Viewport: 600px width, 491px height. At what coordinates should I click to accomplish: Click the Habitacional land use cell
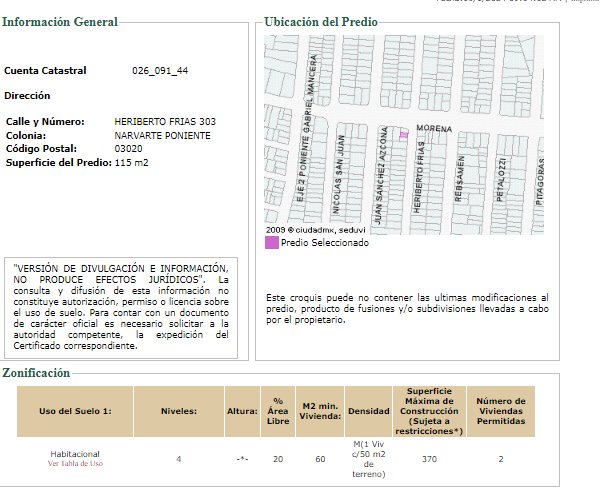click(75, 454)
